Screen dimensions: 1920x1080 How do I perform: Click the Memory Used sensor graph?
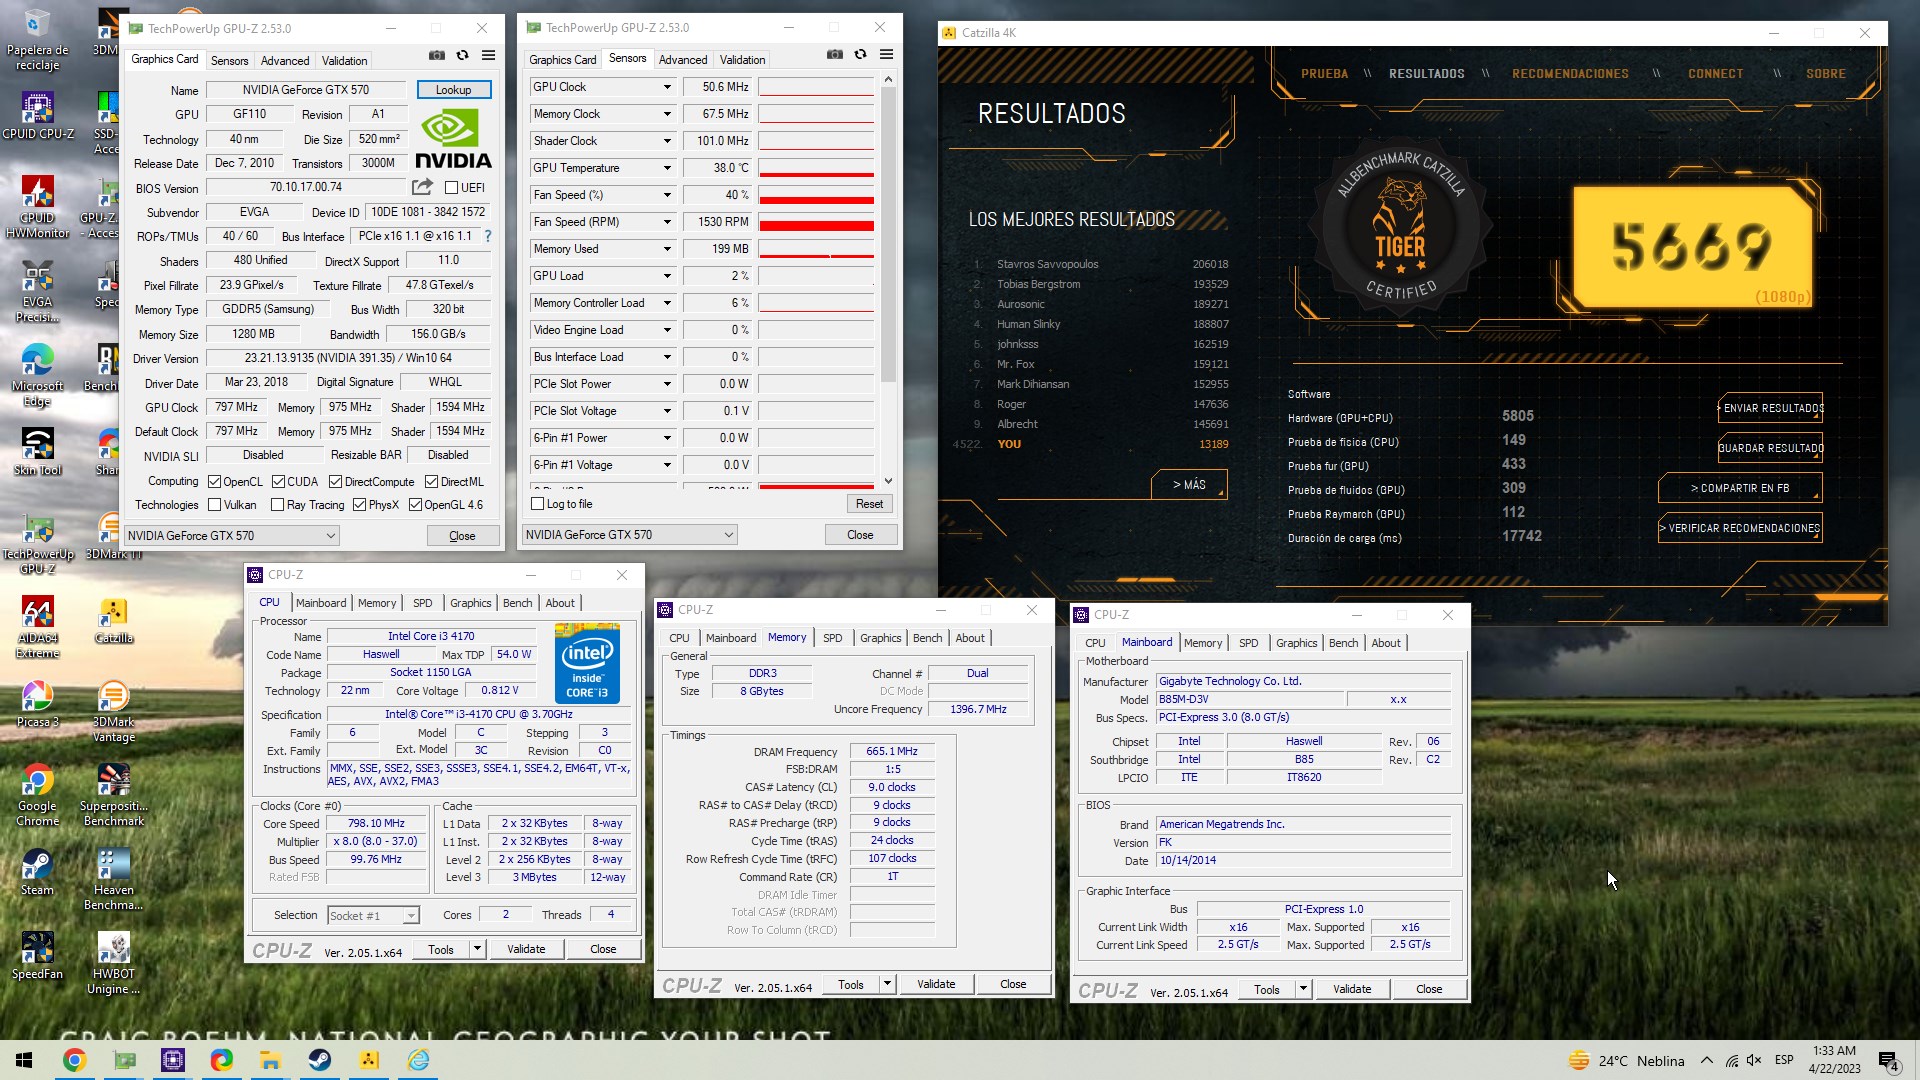coord(816,249)
